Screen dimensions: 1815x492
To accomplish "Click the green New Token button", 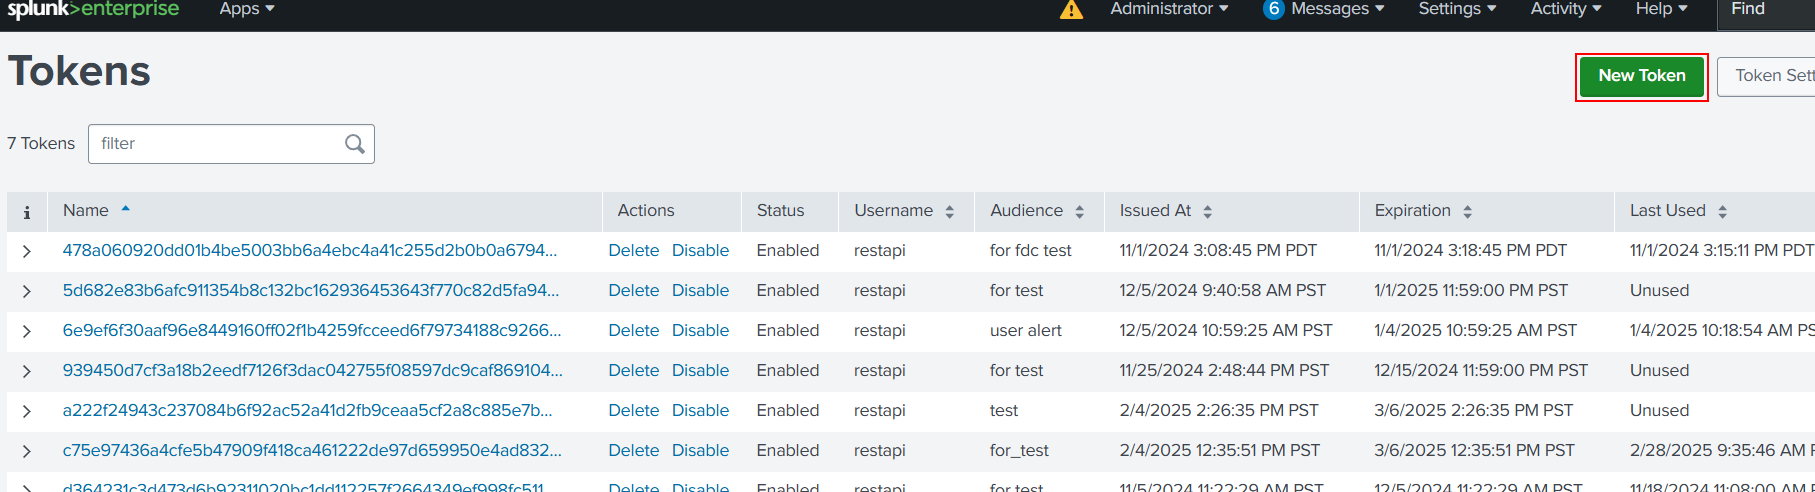I will click(x=1641, y=76).
